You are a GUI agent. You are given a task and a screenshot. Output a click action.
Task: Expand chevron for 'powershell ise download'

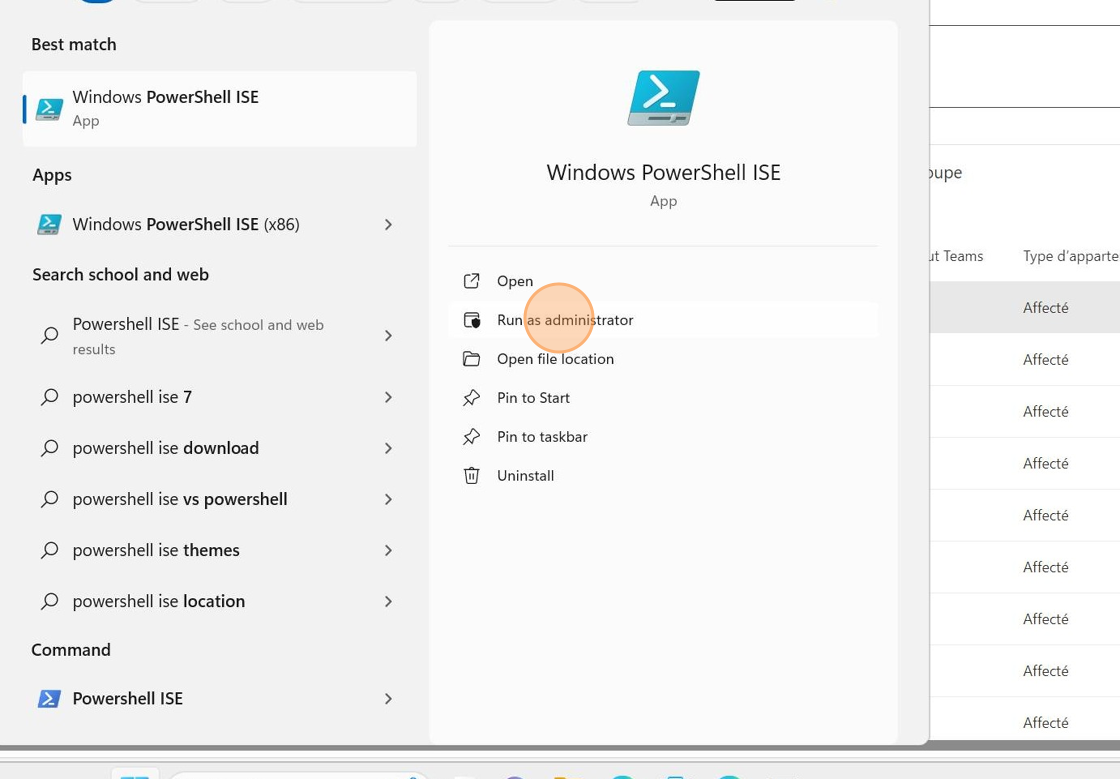pyautogui.click(x=388, y=448)
